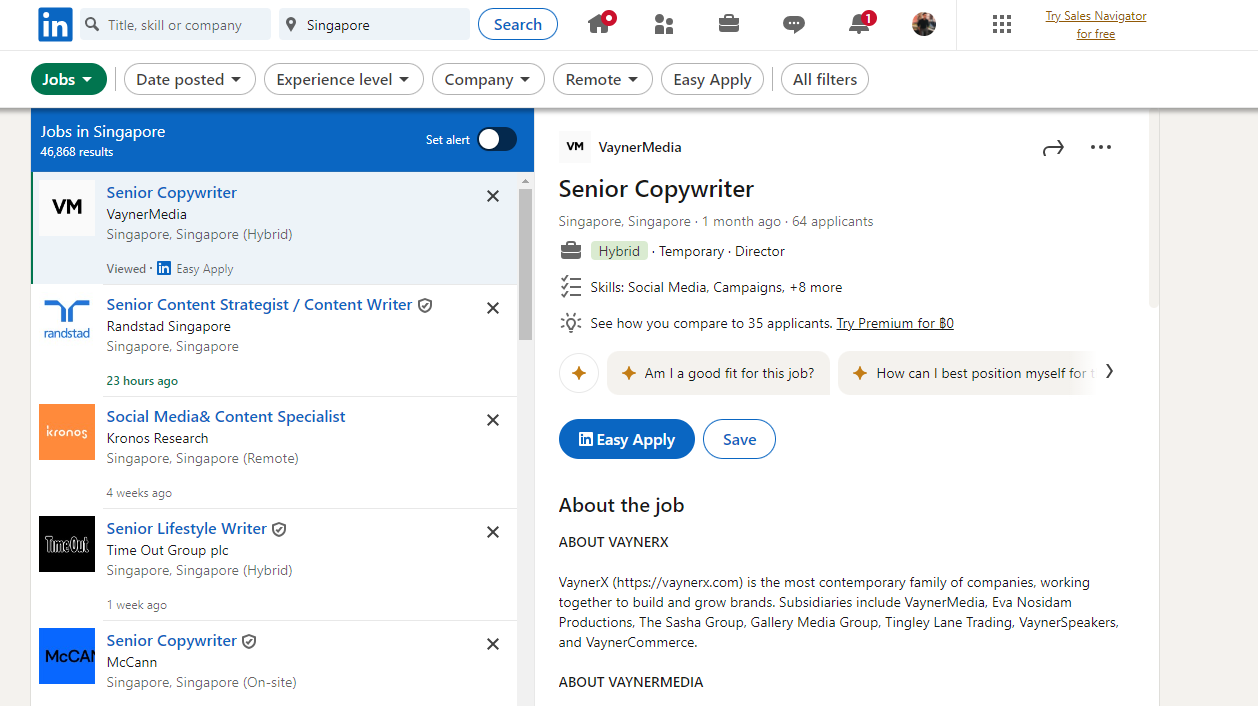Click the TimeOut company logo
The height and width of the screenshot is (706, 1258).
click(67, 544)
